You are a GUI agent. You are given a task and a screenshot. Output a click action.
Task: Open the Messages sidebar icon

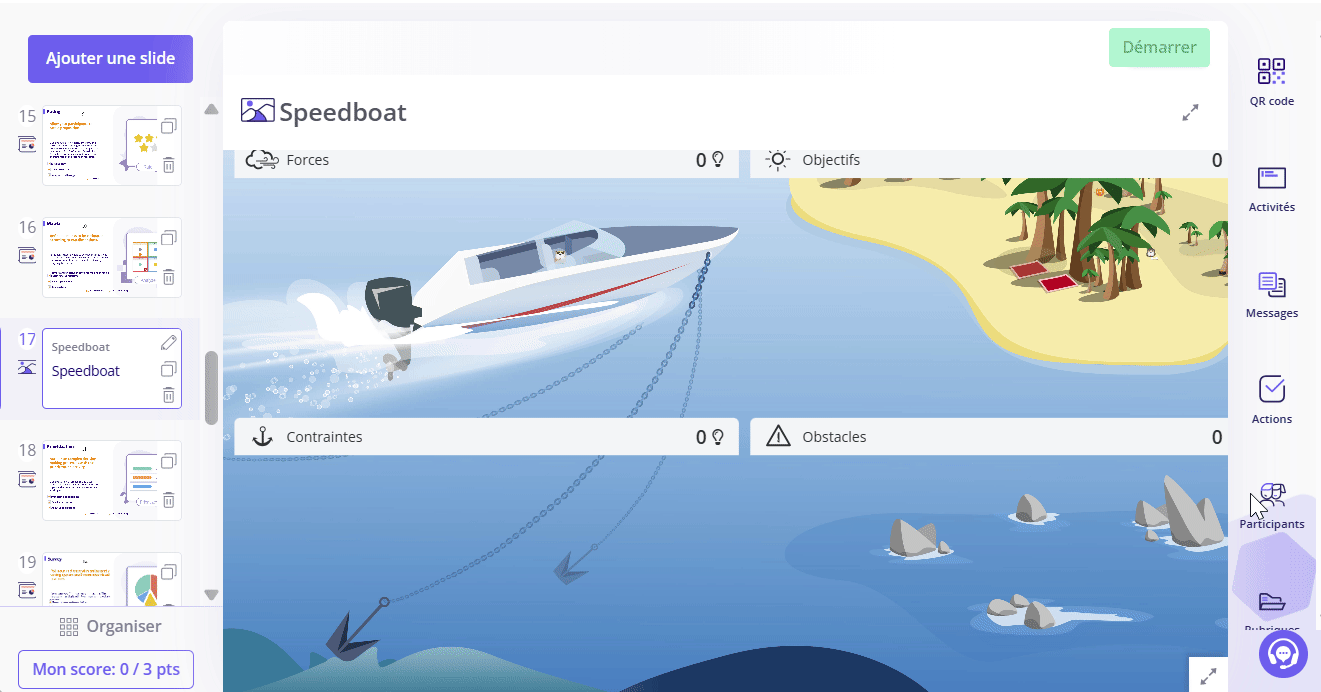(x=1272, y=284)
